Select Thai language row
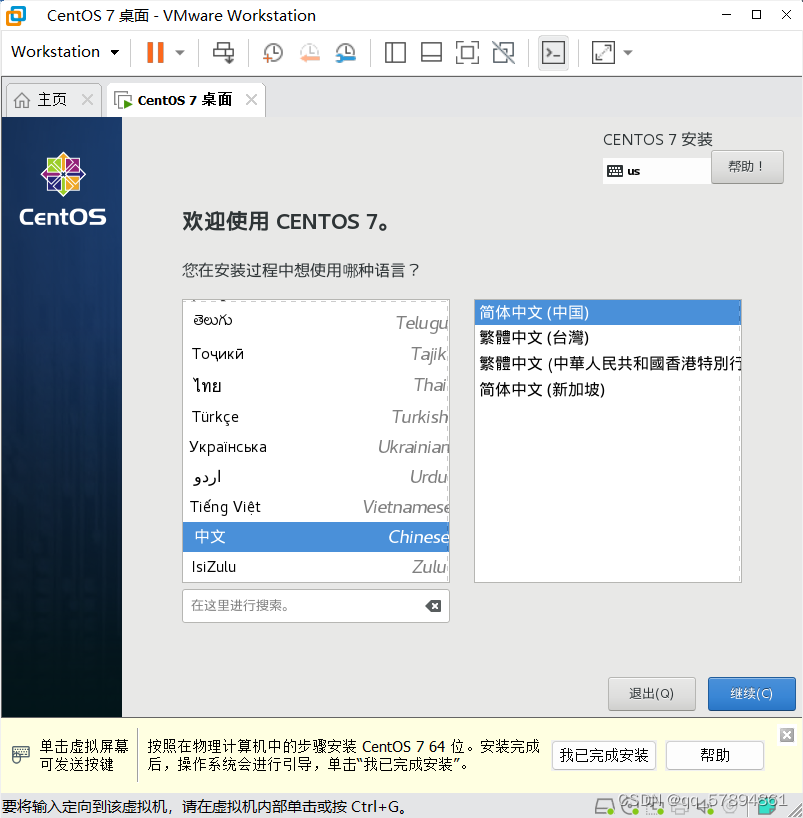This screenshot has height=818, width=803. [316, 385]
